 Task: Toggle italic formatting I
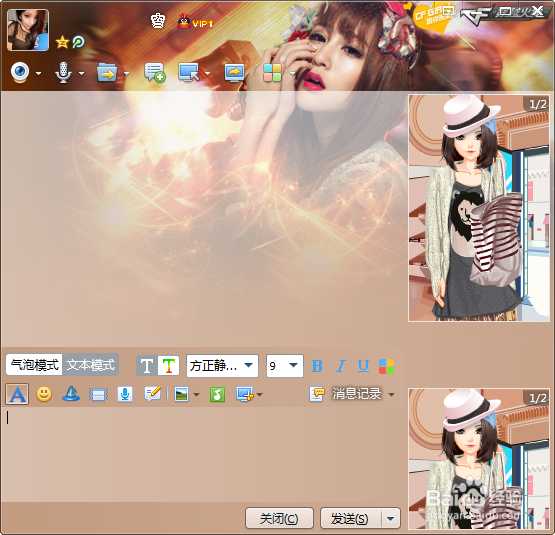[341, 366]
